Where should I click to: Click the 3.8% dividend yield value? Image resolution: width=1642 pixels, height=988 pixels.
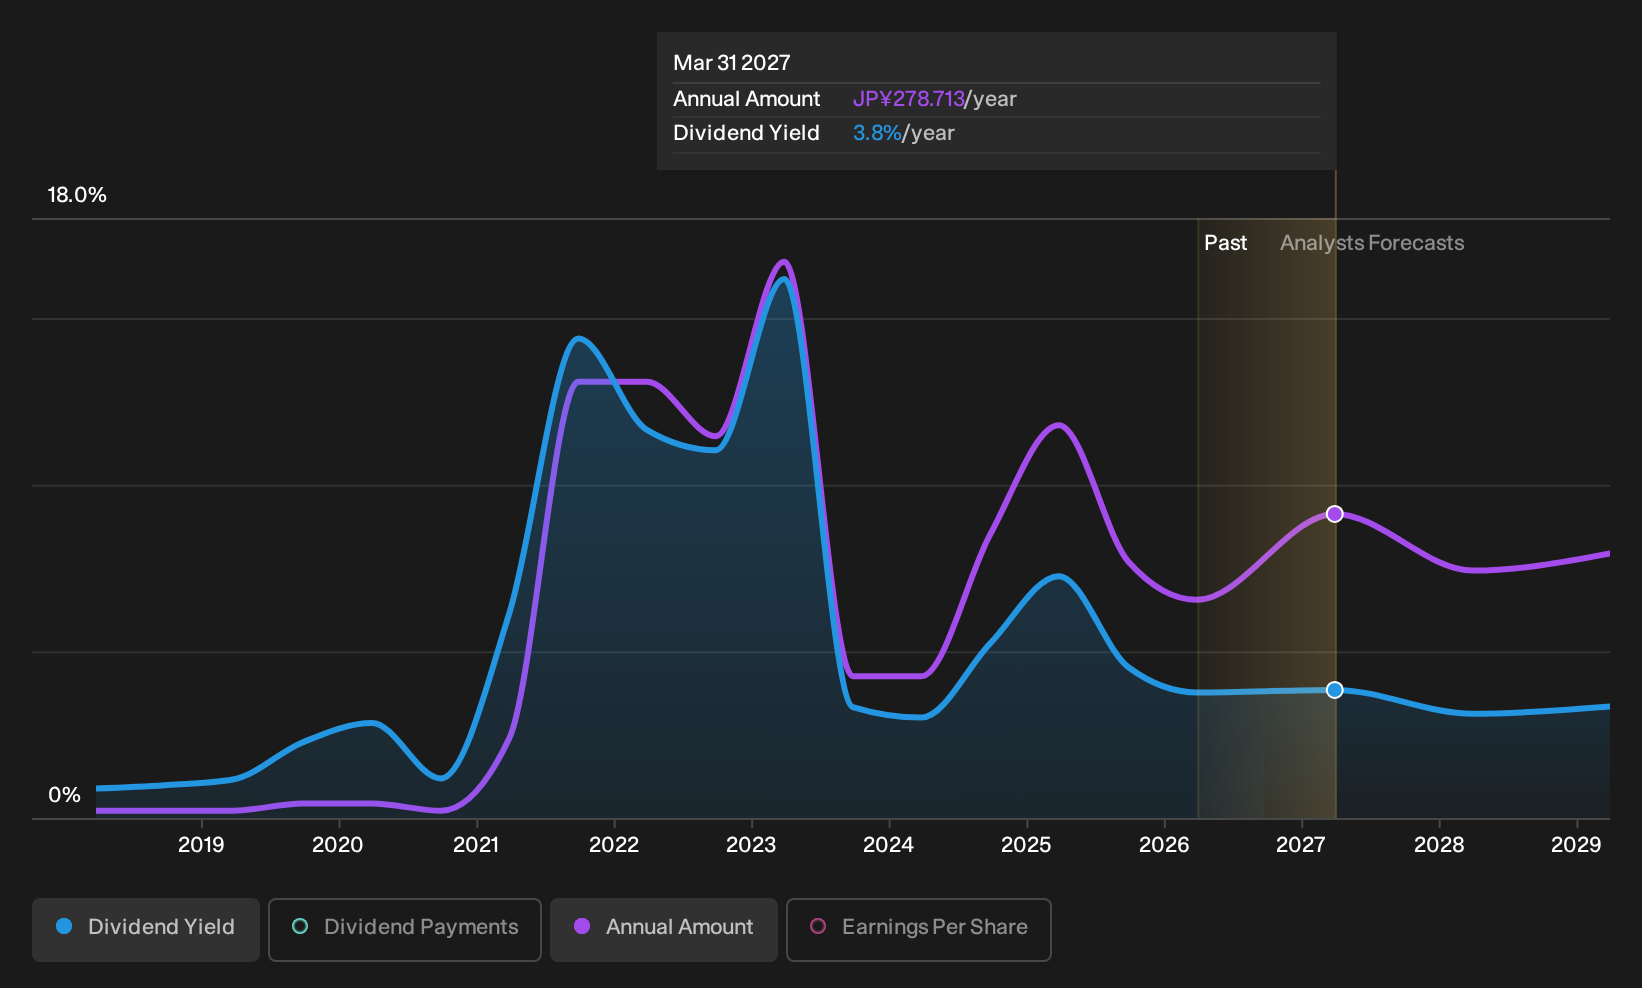coord(877,133)
